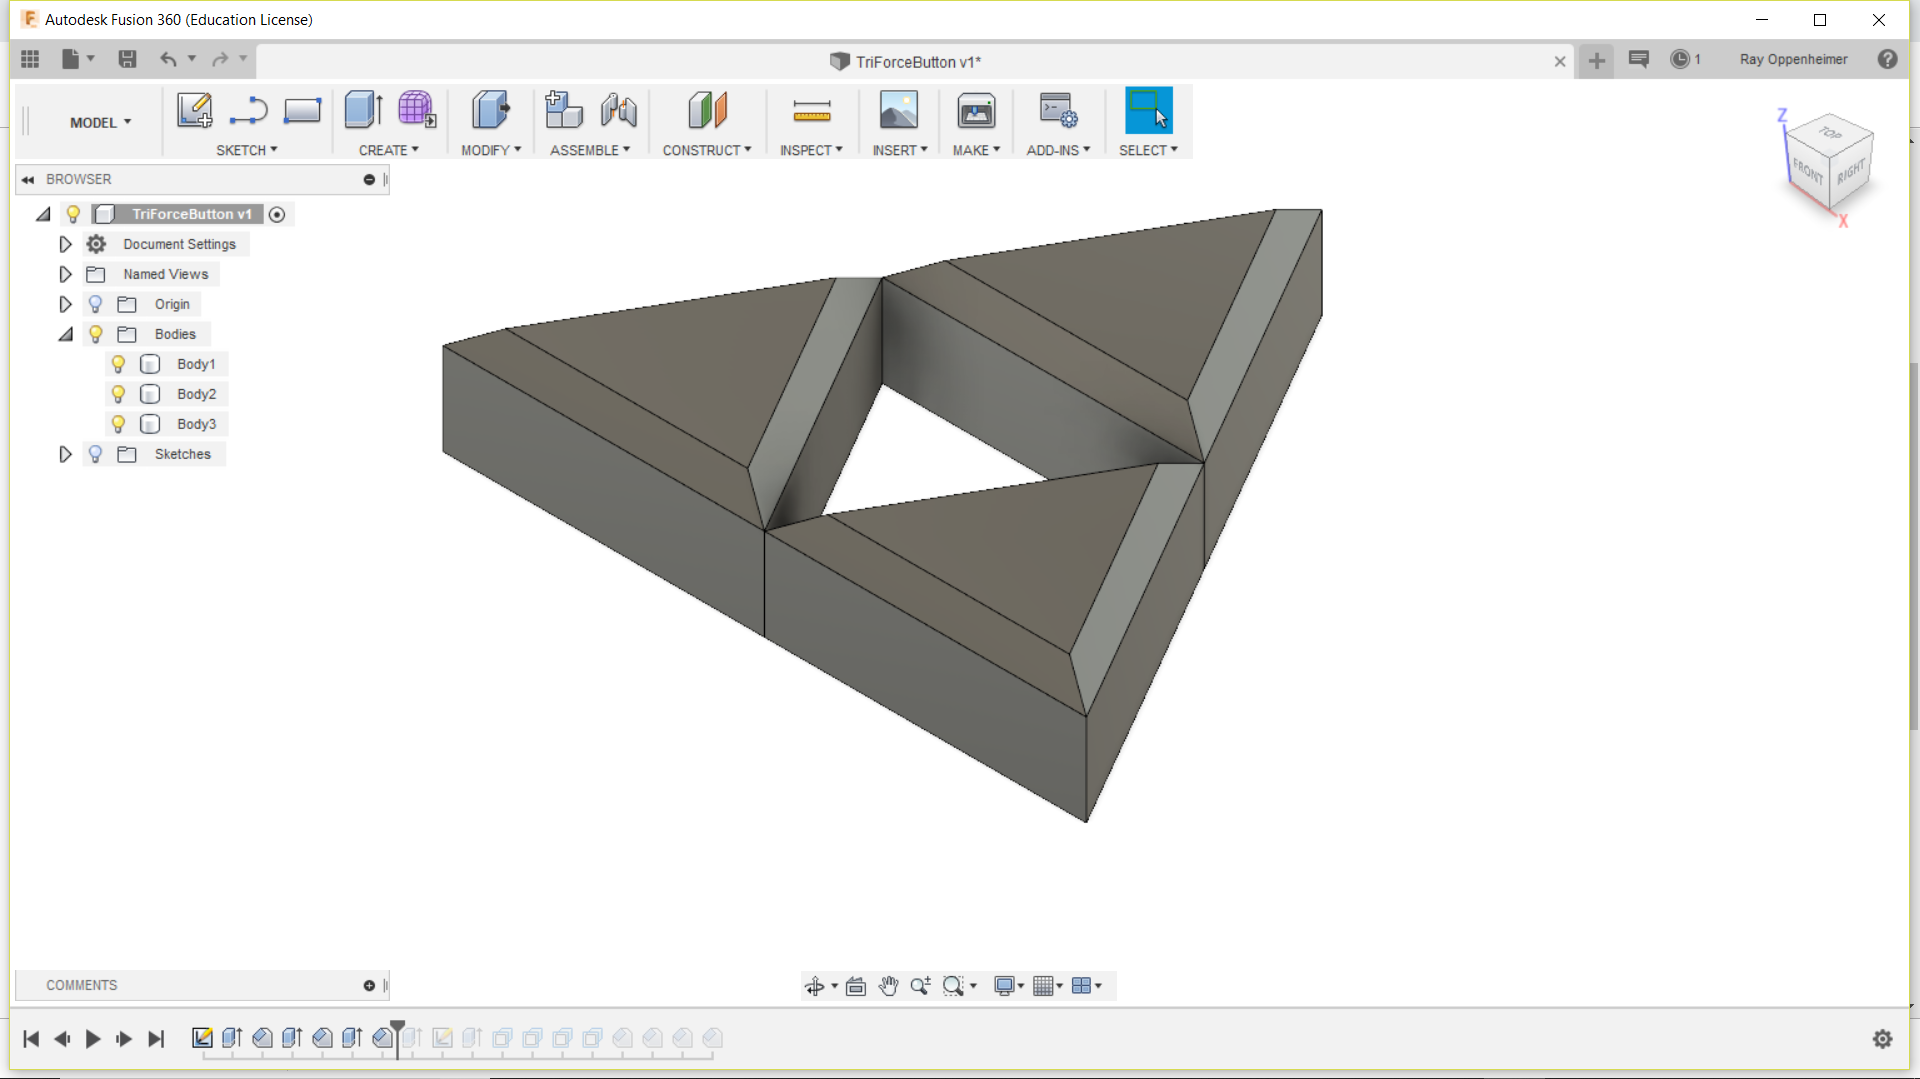Expand the Sketches folder

65,454
